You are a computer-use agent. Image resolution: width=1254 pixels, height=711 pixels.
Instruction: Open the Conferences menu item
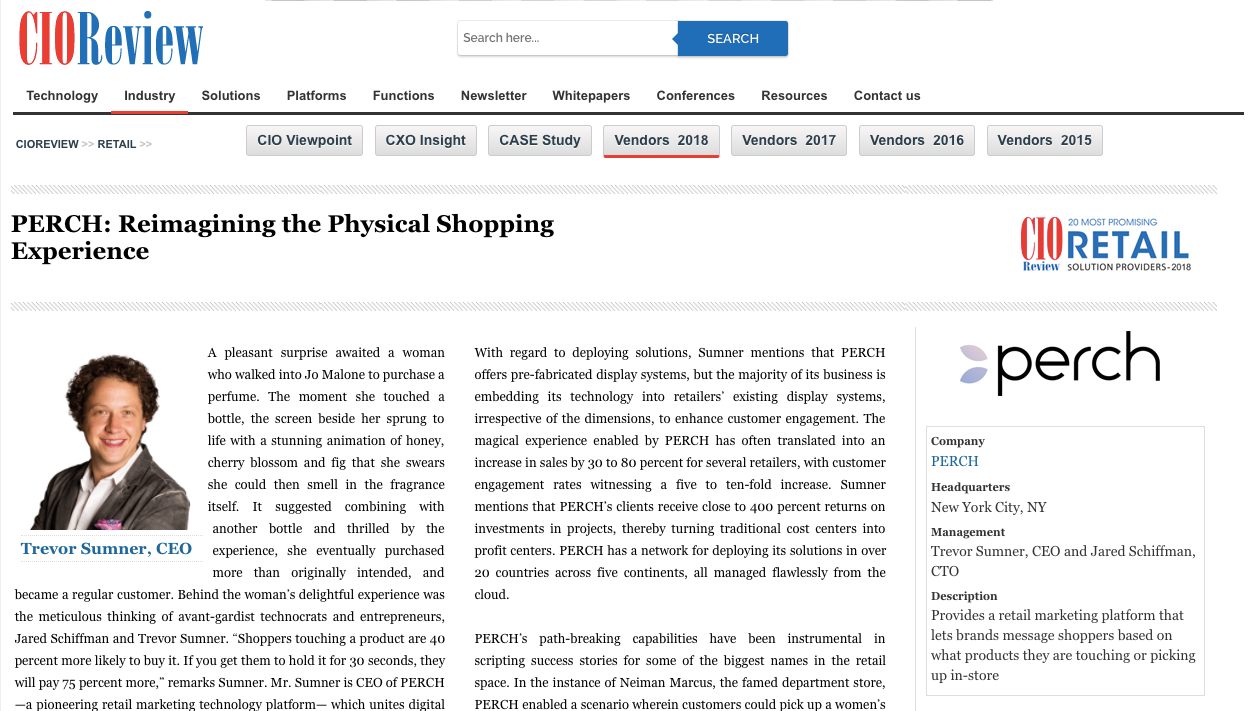coord(695,96)
